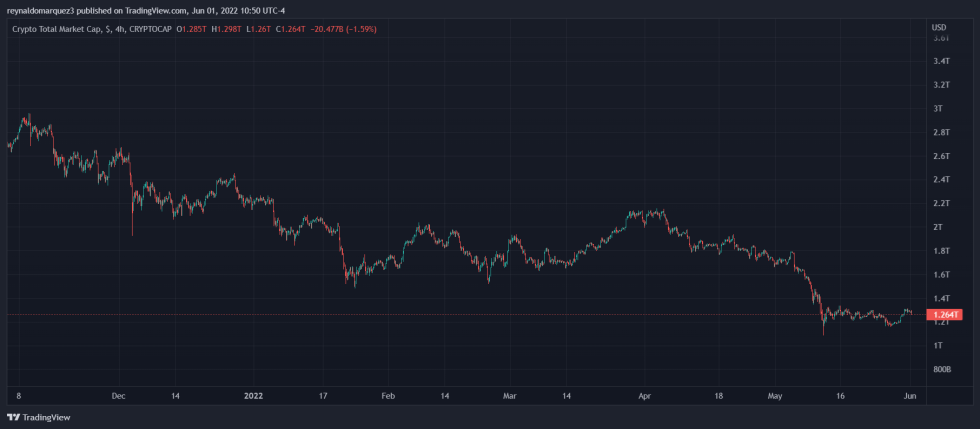Viewport: 980px width, 429px height.
Task: Click the 3.4T level on price axis
Action: click(940, 61)
